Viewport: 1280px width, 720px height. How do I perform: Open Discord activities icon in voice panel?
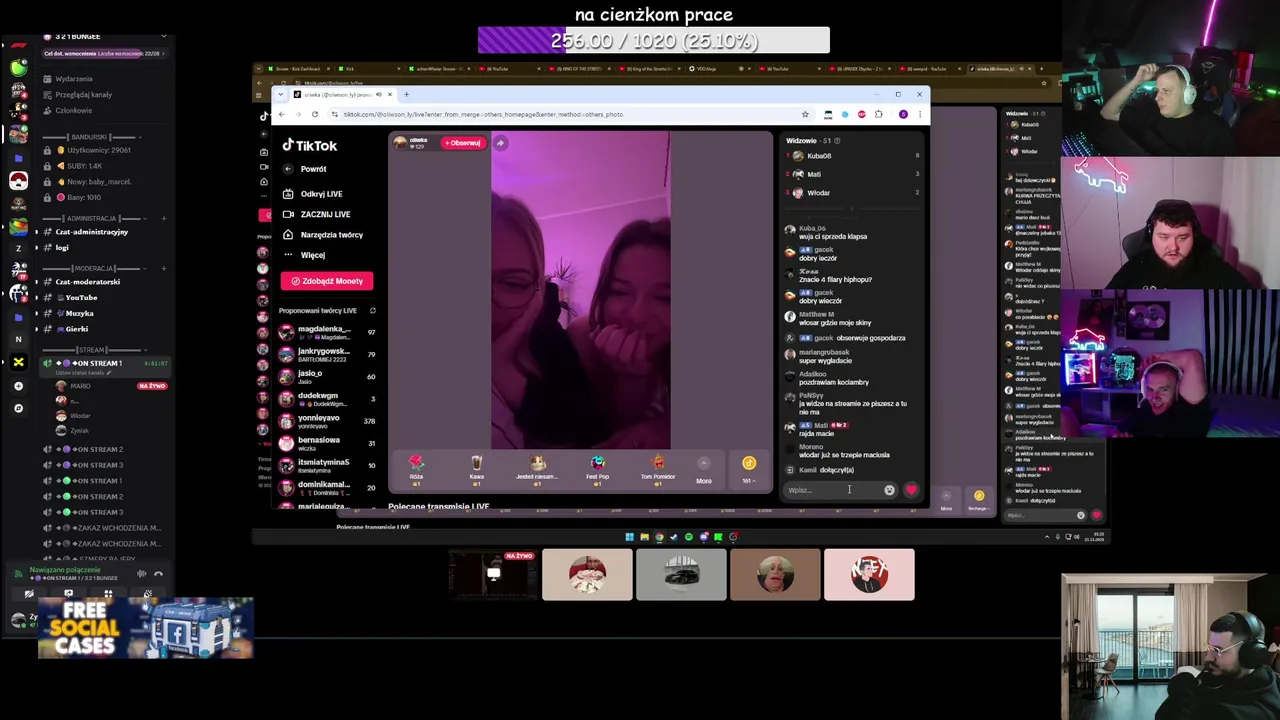[x=108, y=594]
